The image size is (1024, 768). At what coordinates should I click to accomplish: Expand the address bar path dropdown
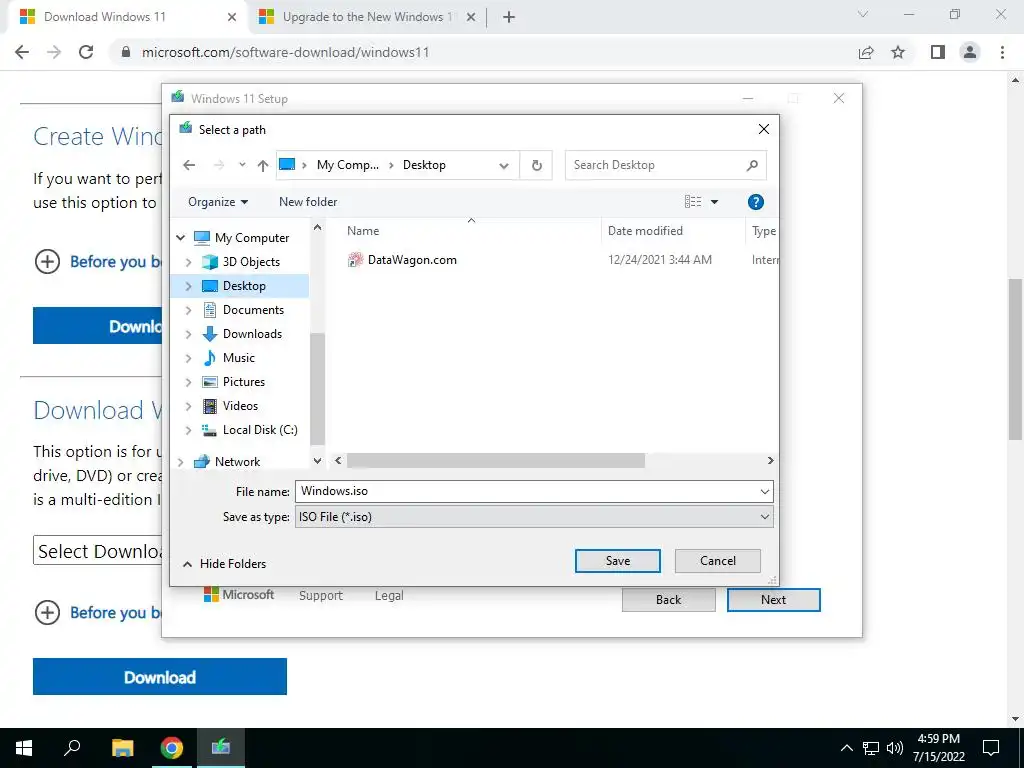(504, 165)
